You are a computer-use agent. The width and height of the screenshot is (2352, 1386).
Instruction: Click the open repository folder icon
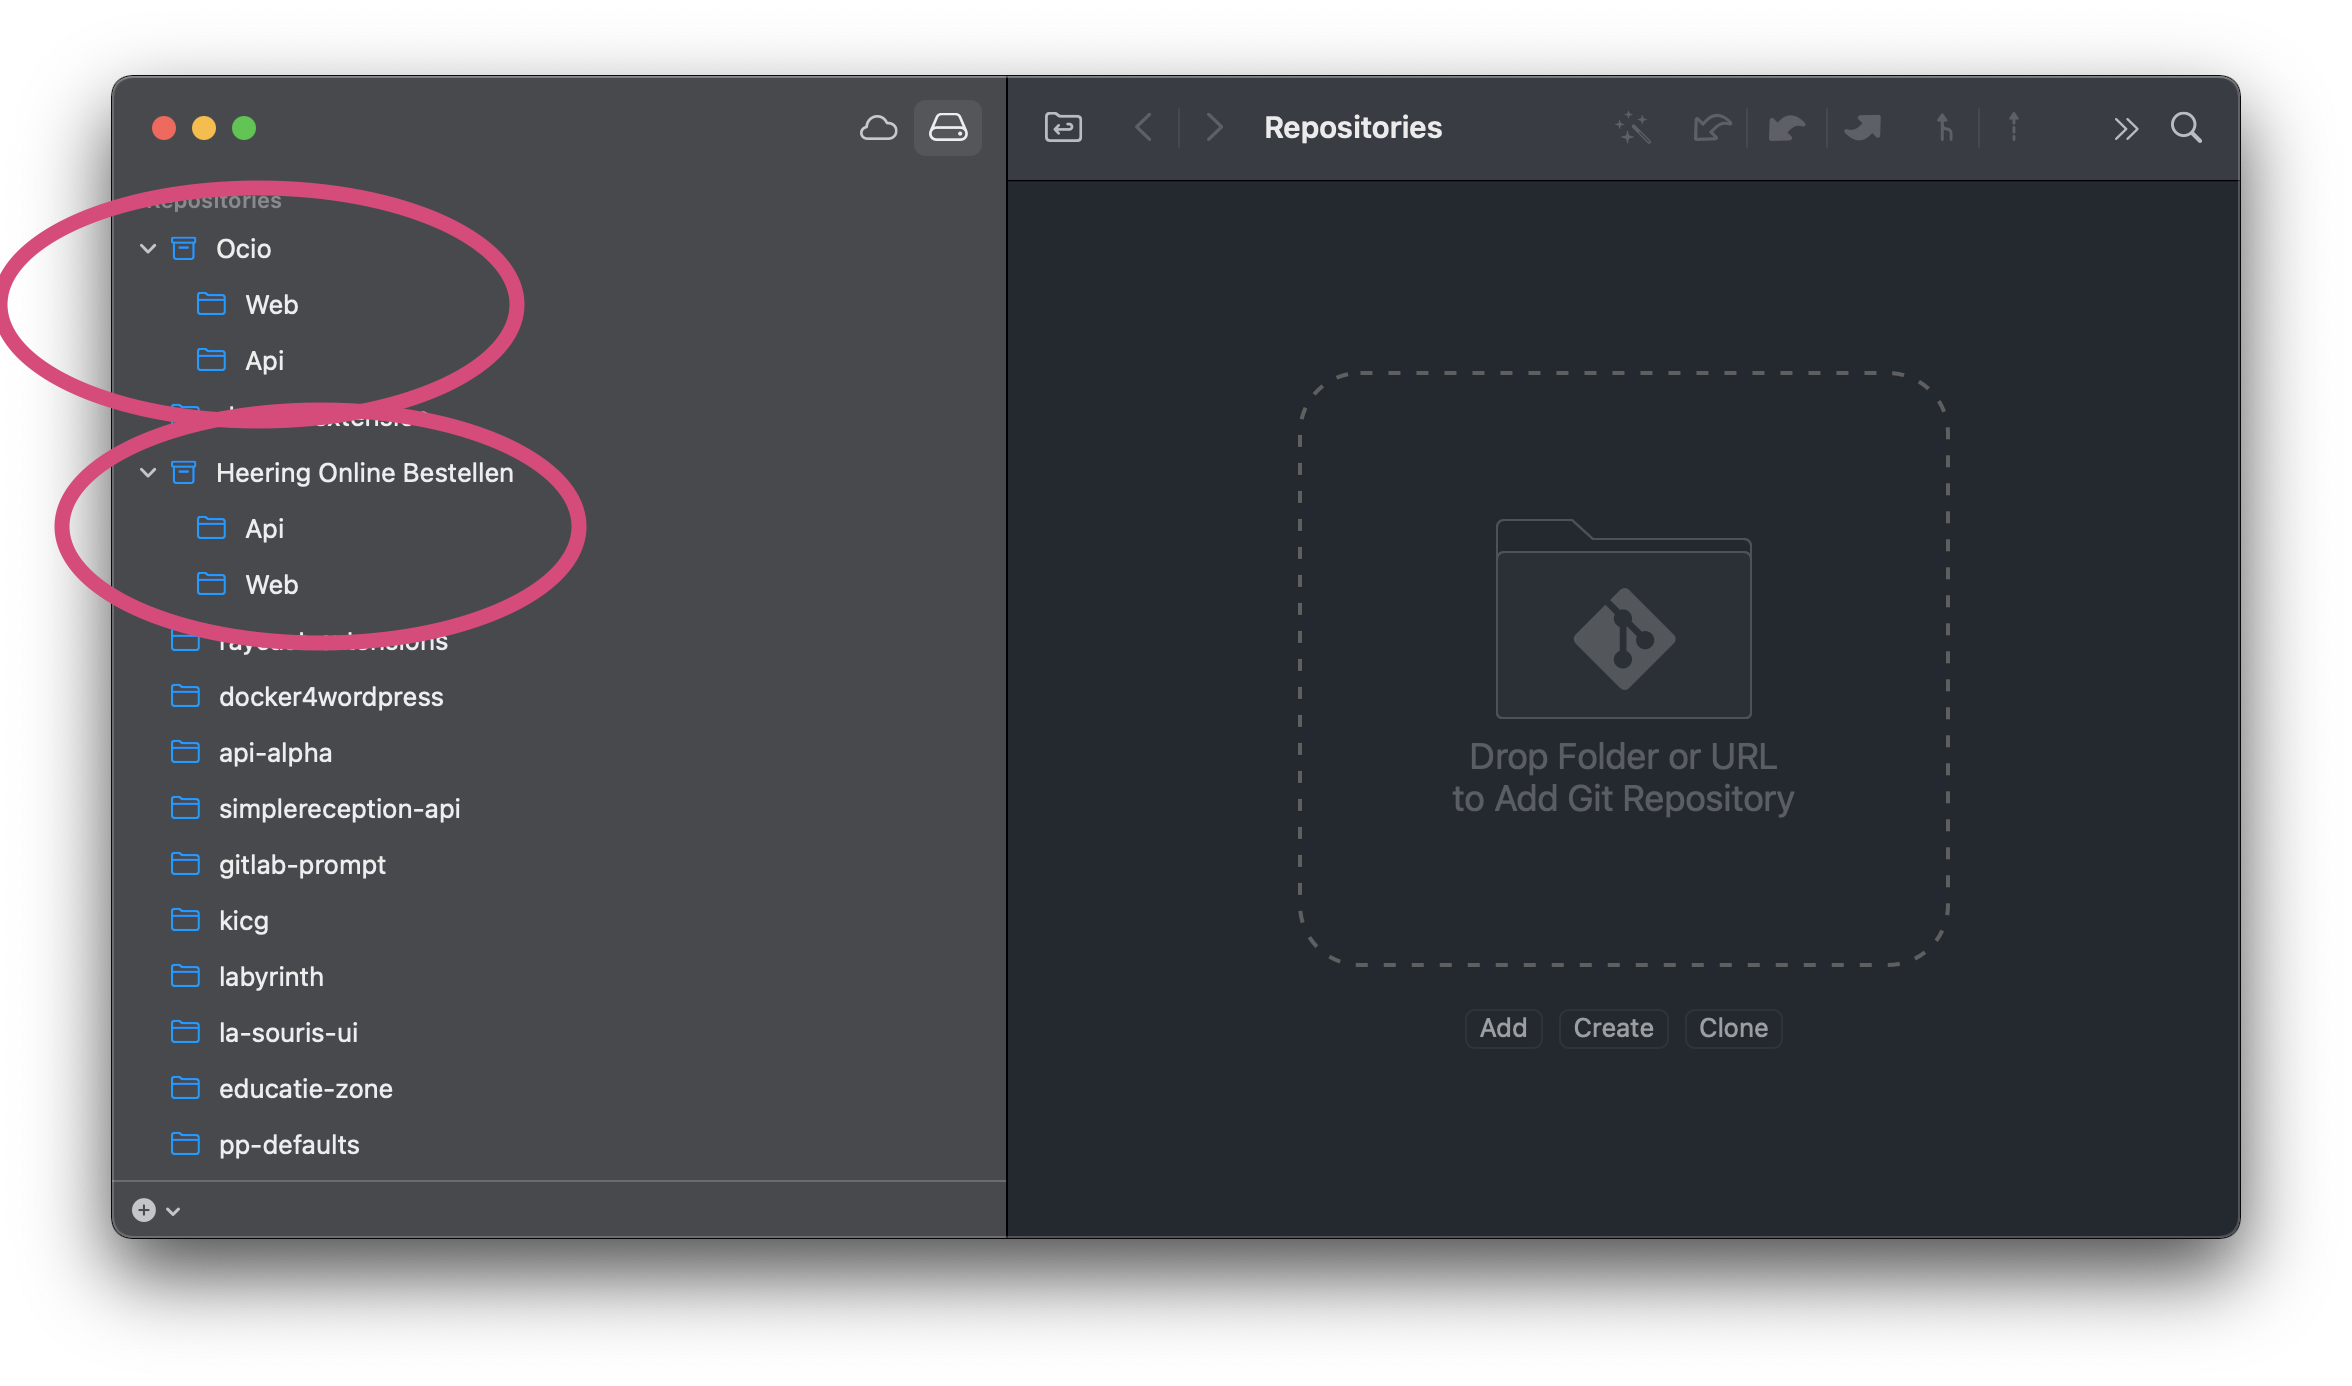(x=1063, y=128)
